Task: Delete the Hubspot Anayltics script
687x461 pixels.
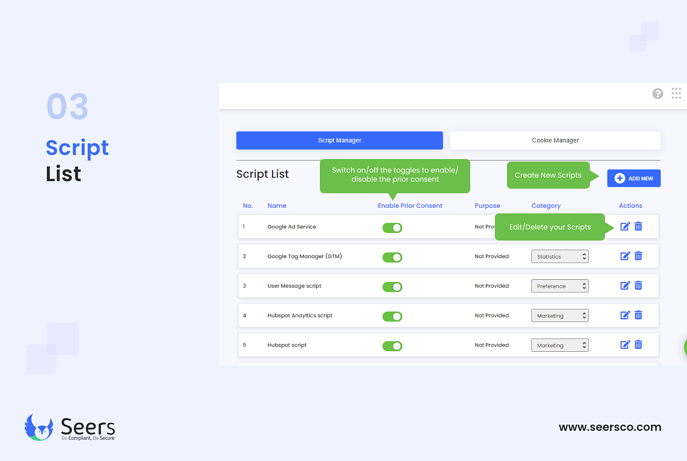Action: [638, 315]
